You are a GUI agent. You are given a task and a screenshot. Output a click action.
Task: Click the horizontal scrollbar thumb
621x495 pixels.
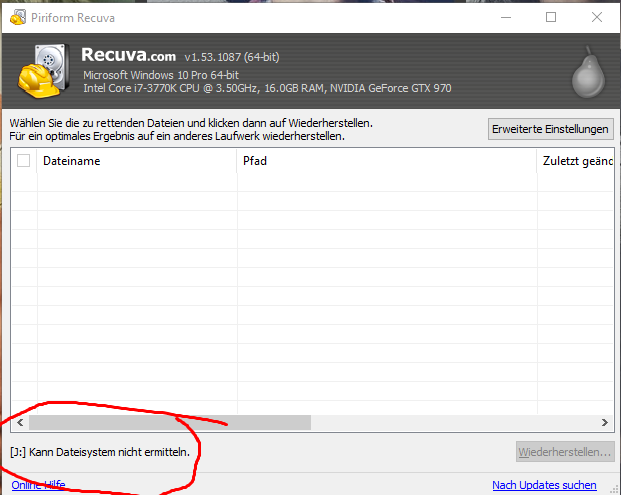(170, 423)
